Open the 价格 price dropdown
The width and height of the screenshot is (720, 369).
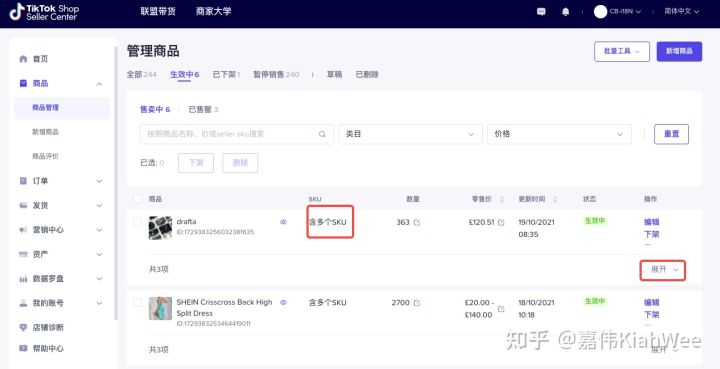pos(559,134)
